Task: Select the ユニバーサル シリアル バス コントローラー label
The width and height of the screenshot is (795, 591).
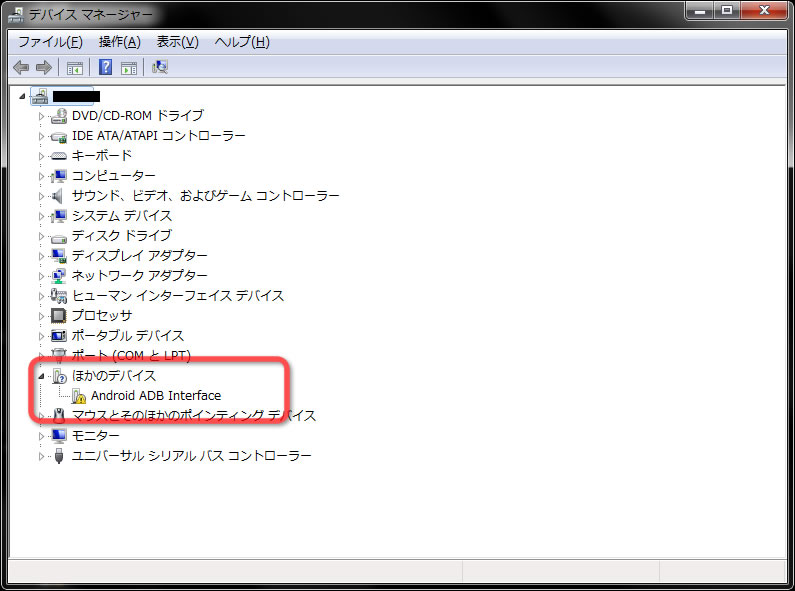Action: coord(192,456)
